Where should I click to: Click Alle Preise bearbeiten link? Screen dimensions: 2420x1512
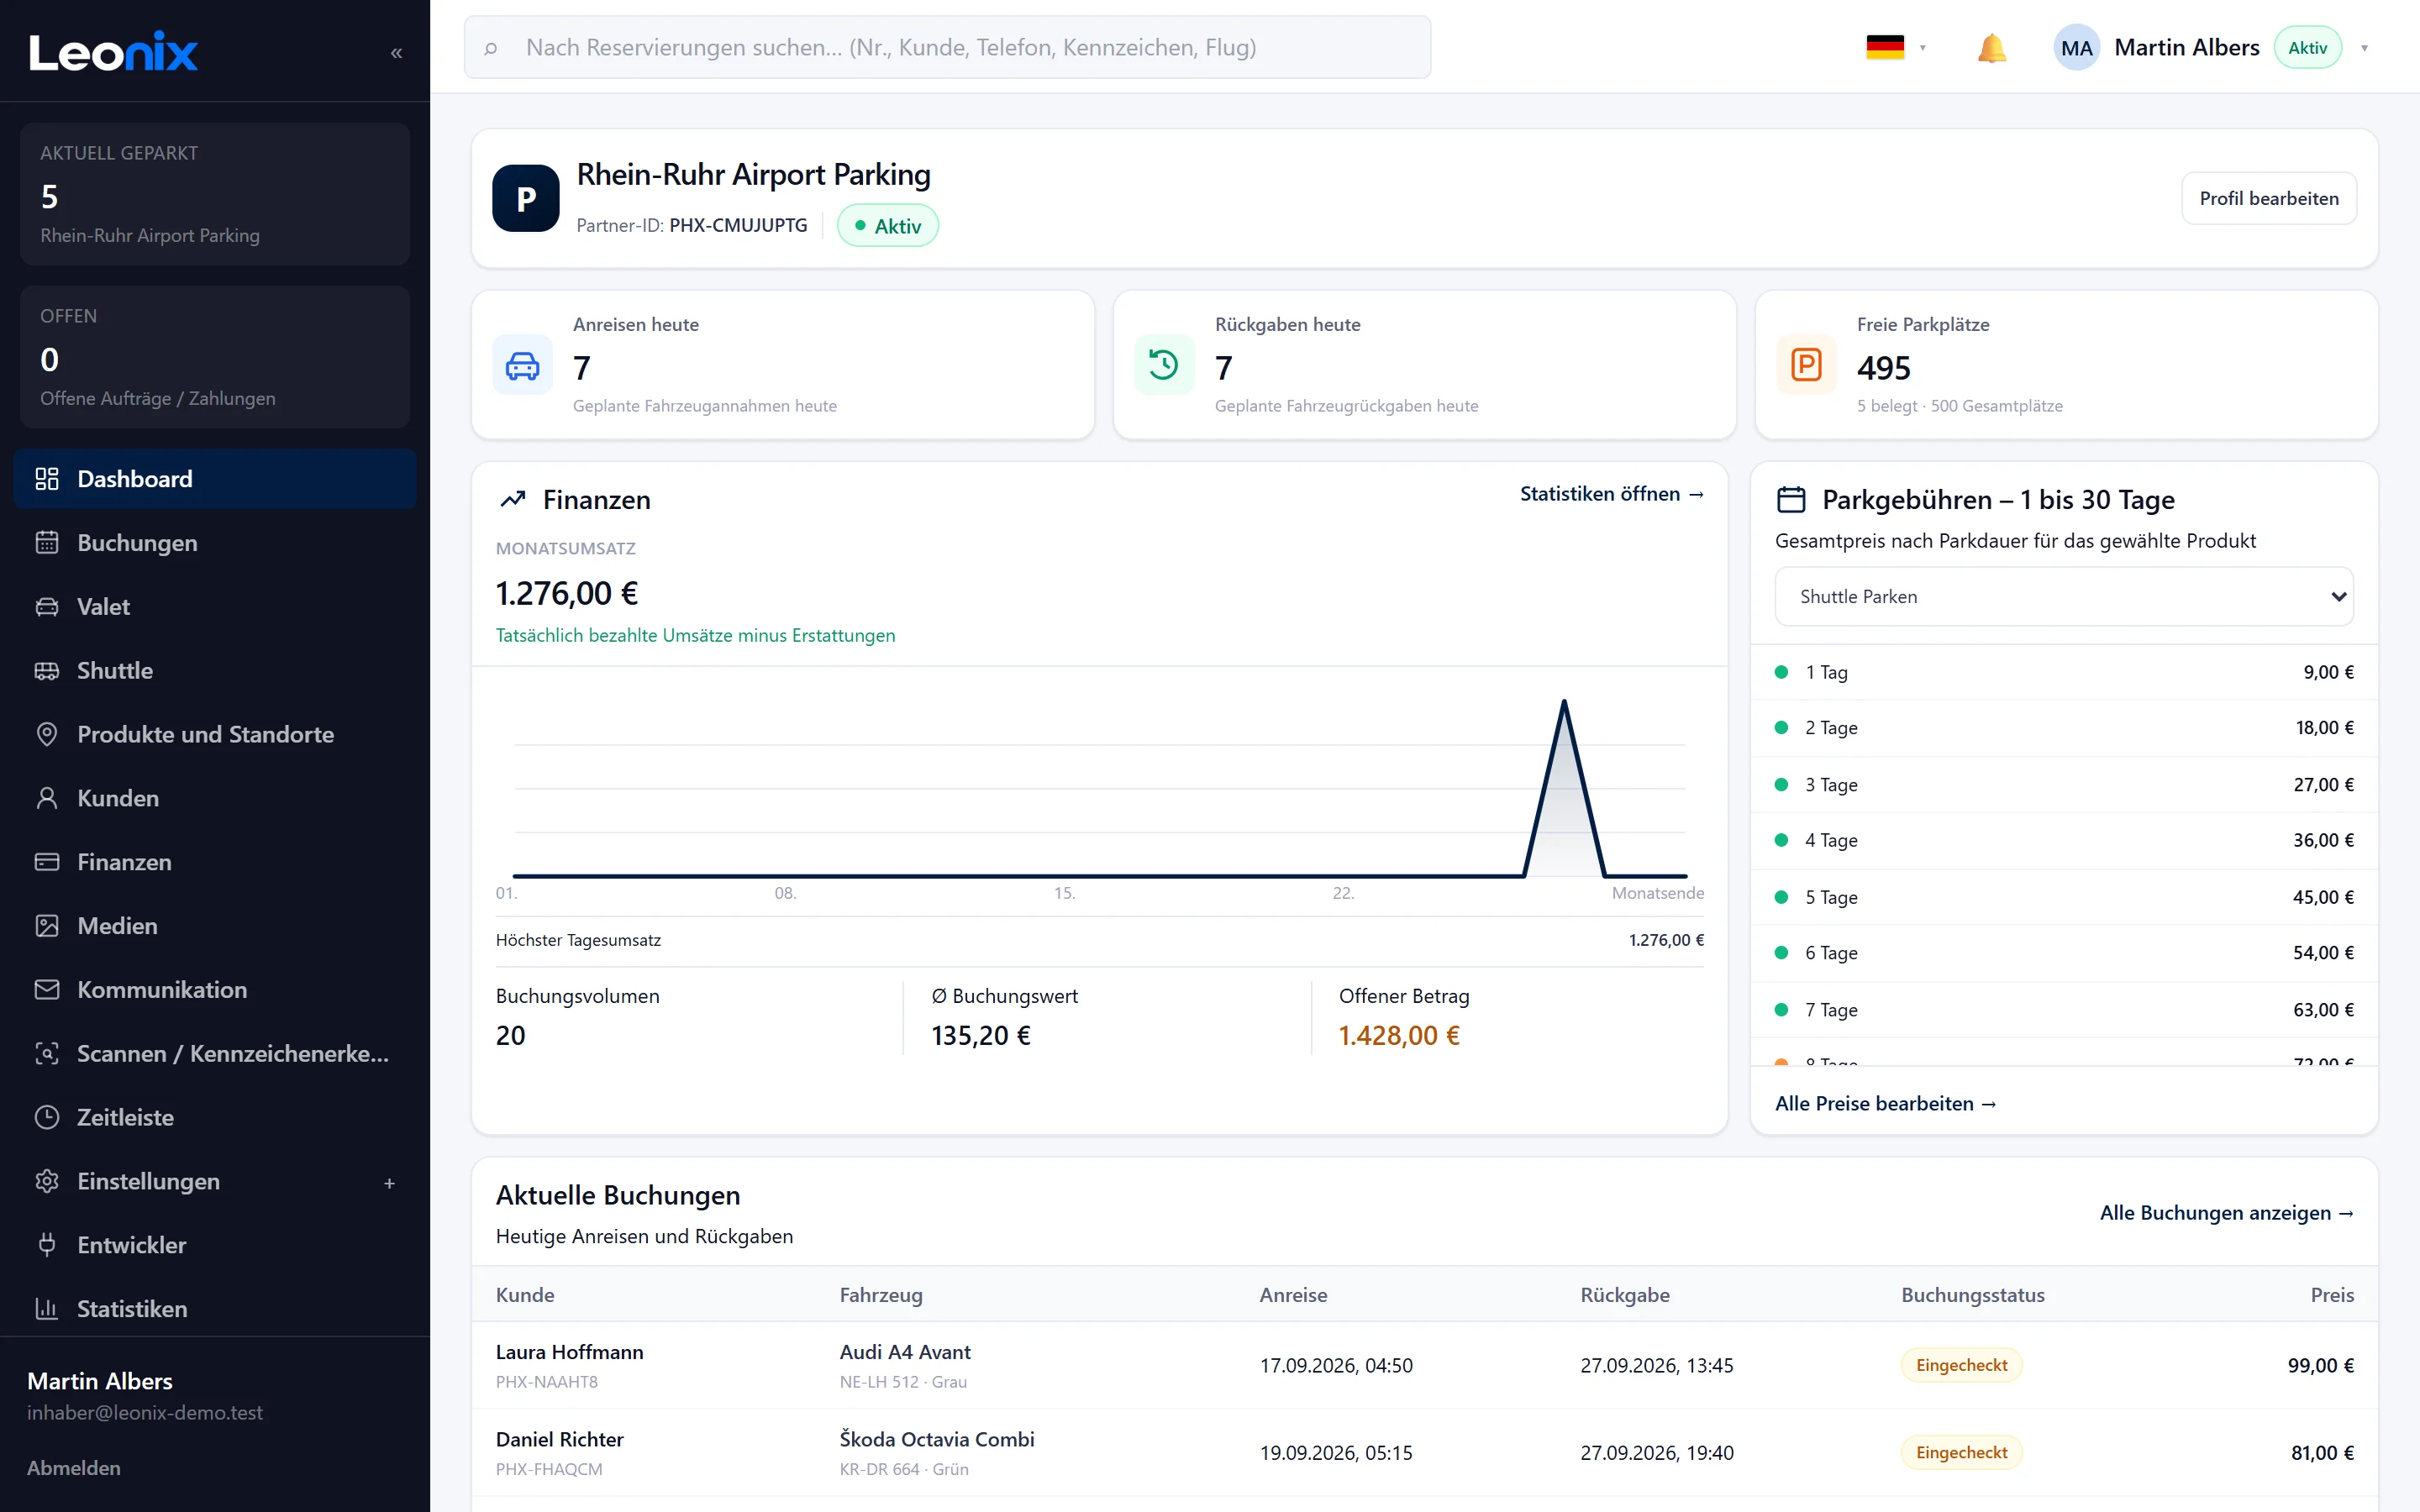(1885, 1104)
